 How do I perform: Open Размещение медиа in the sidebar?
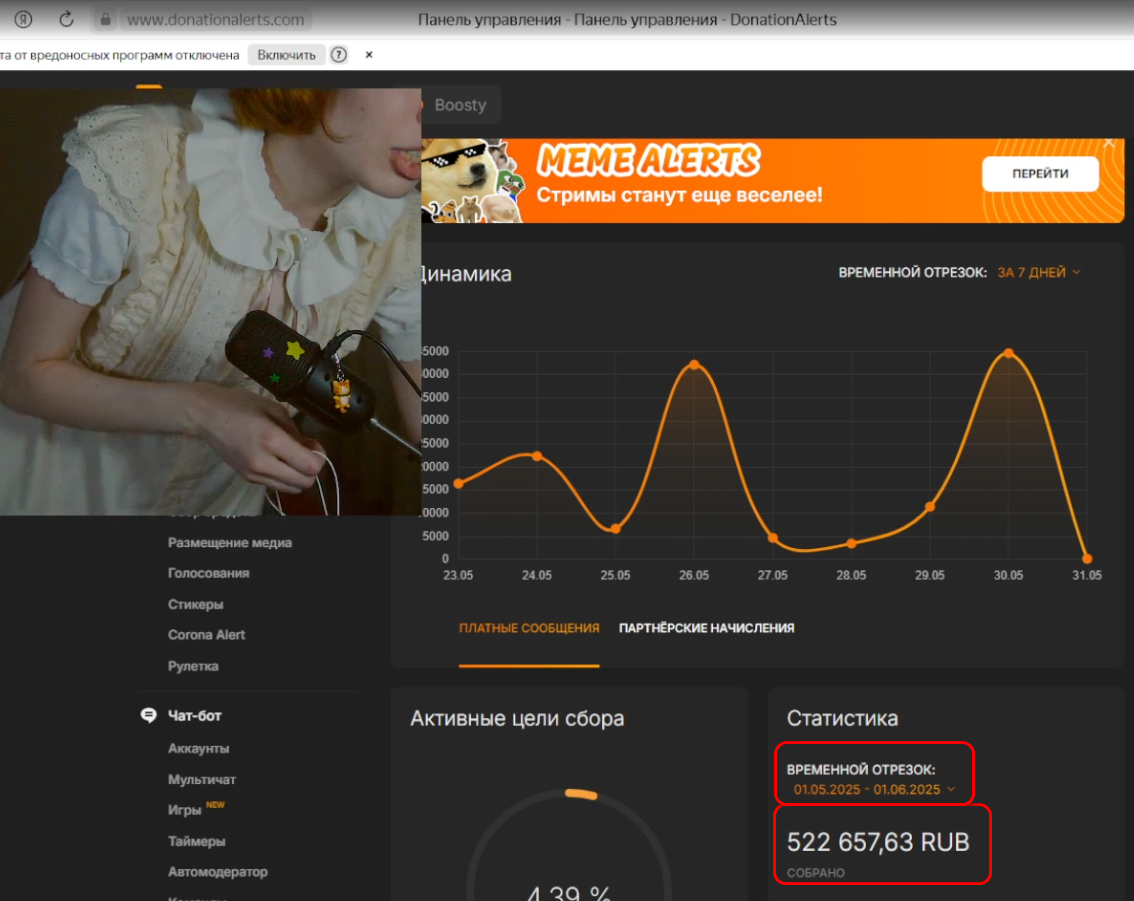click(230, 542)
